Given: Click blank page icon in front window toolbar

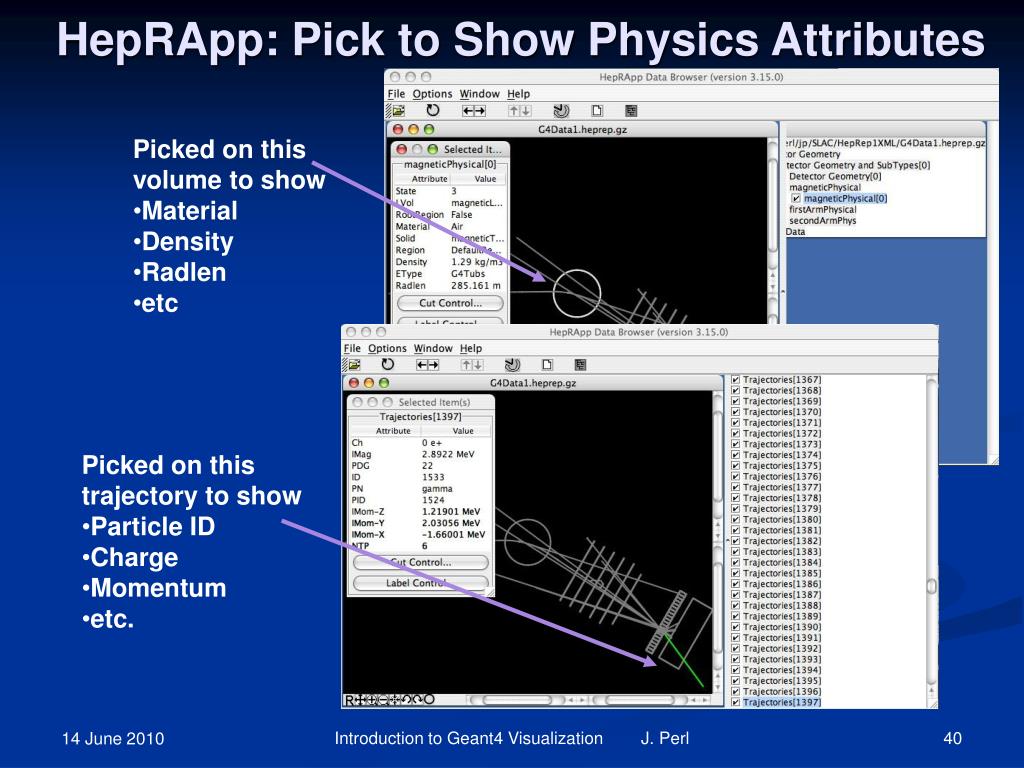Looking at the screenshot, I should (547, 364).
